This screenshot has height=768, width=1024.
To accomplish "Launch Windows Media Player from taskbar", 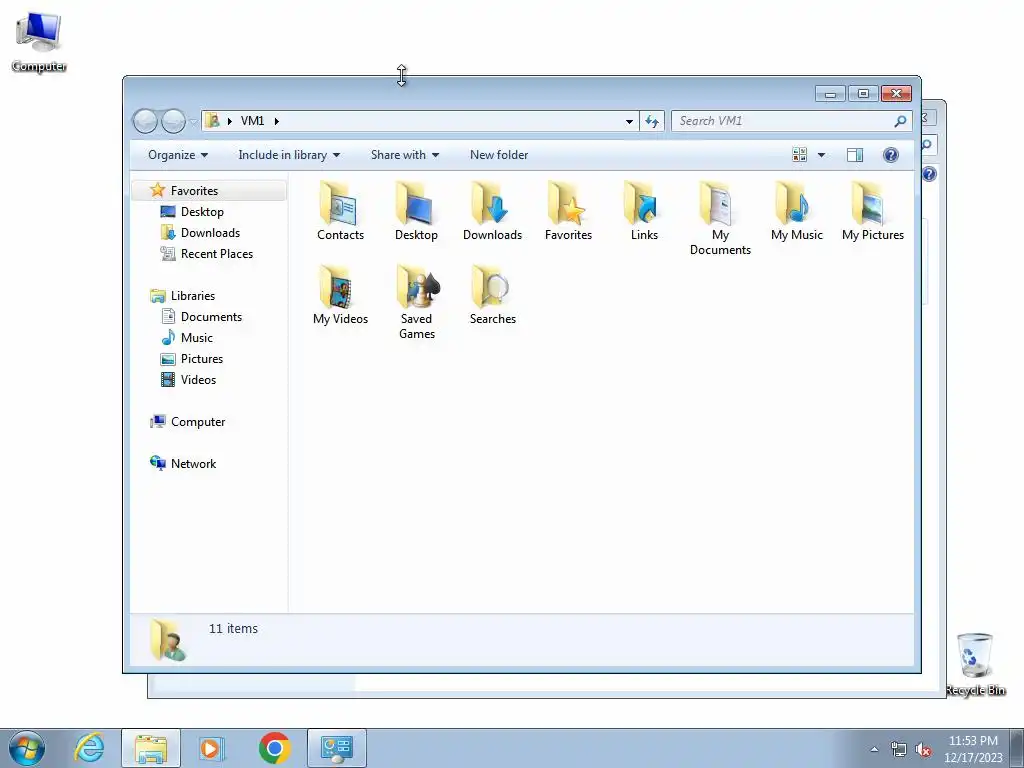I will point(211,748).
